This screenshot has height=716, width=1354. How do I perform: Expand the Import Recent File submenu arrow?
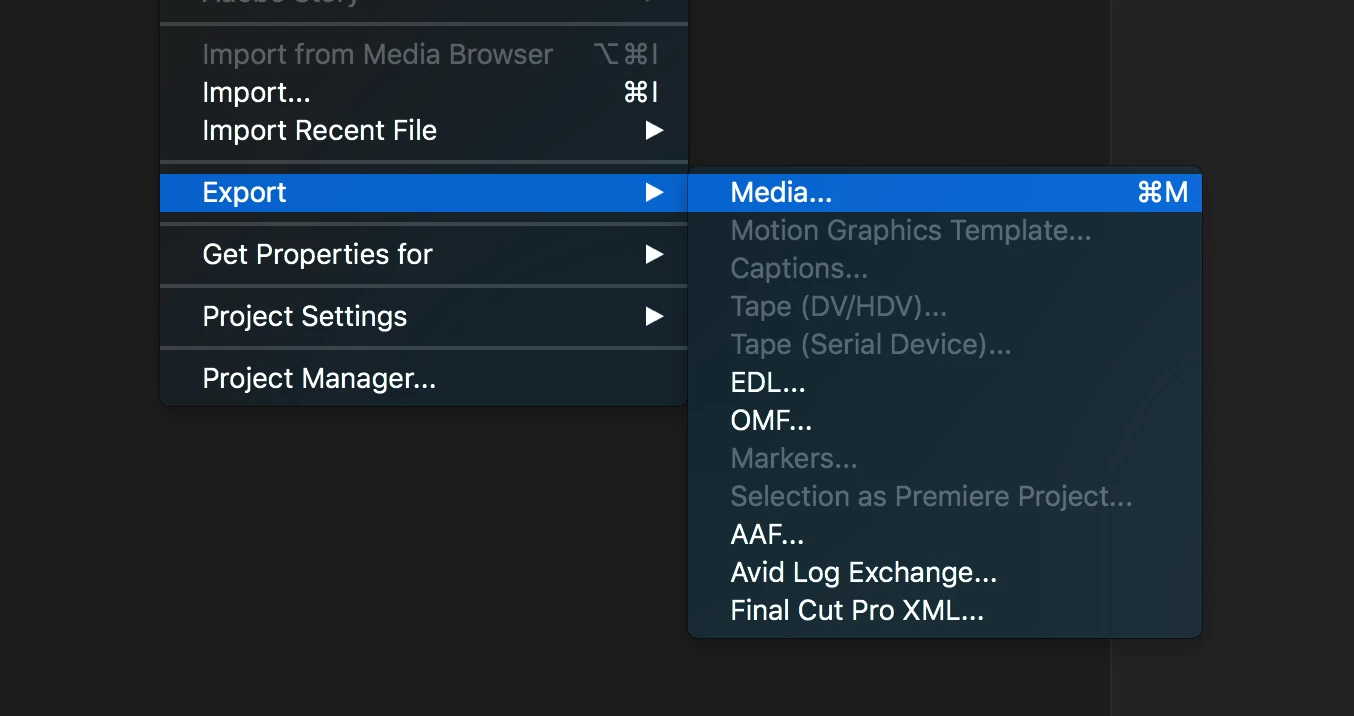pos(654,130)
